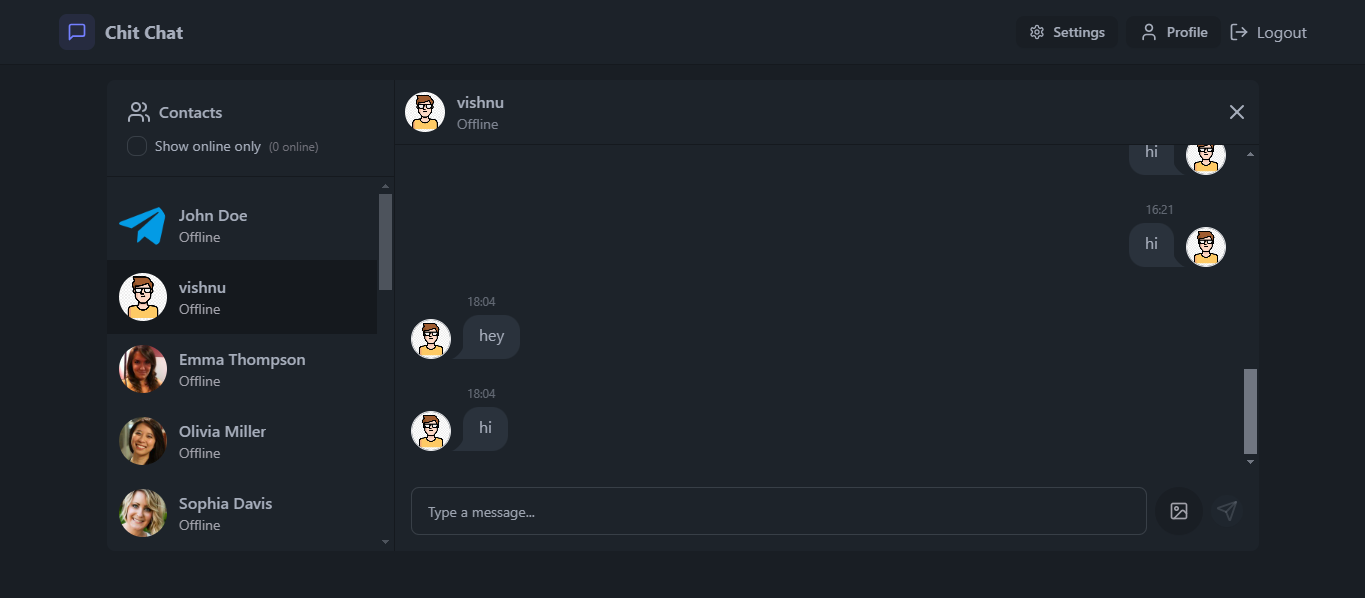
Task: Click contacts list scroll up arrow
Action: pyautogui.click(x=386, y=187)
